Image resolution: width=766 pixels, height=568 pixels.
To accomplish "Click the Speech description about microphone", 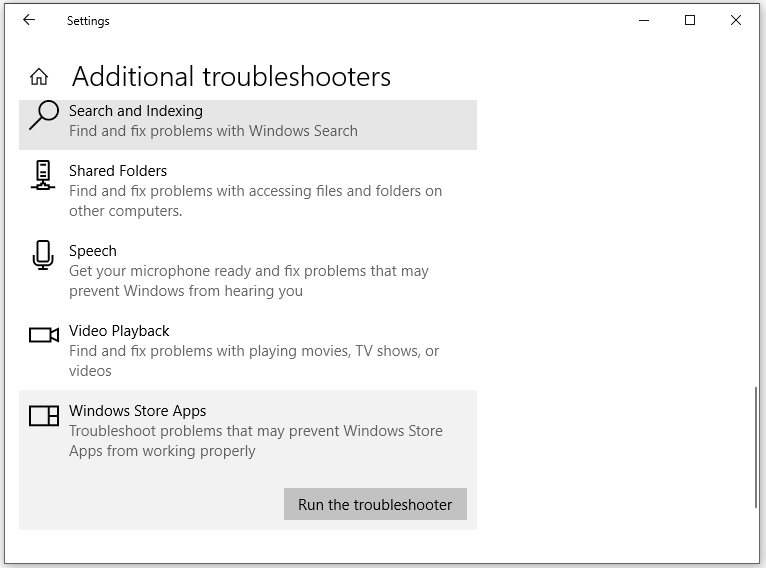I will pos(249,281).
